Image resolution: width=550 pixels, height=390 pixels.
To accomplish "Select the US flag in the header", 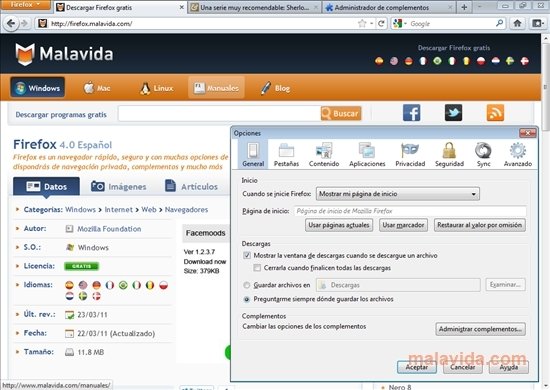I will click(394, 61).
